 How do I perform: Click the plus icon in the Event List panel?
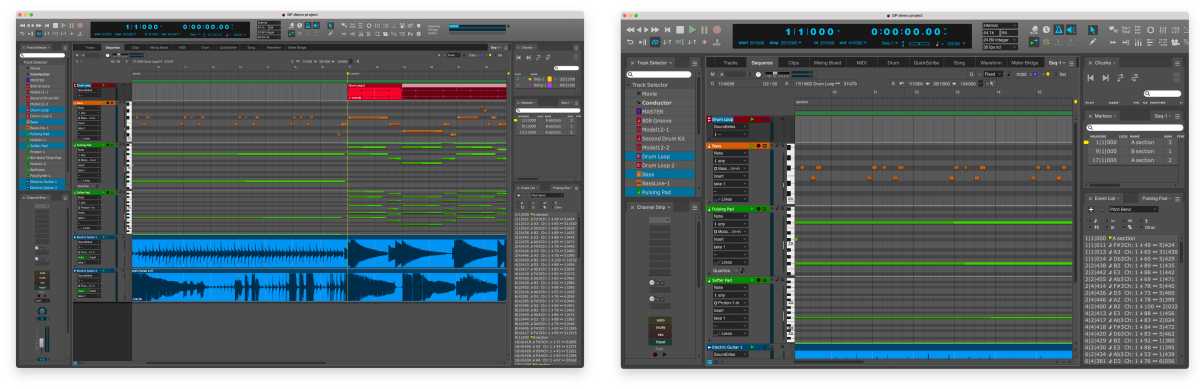pos(1092,209)
